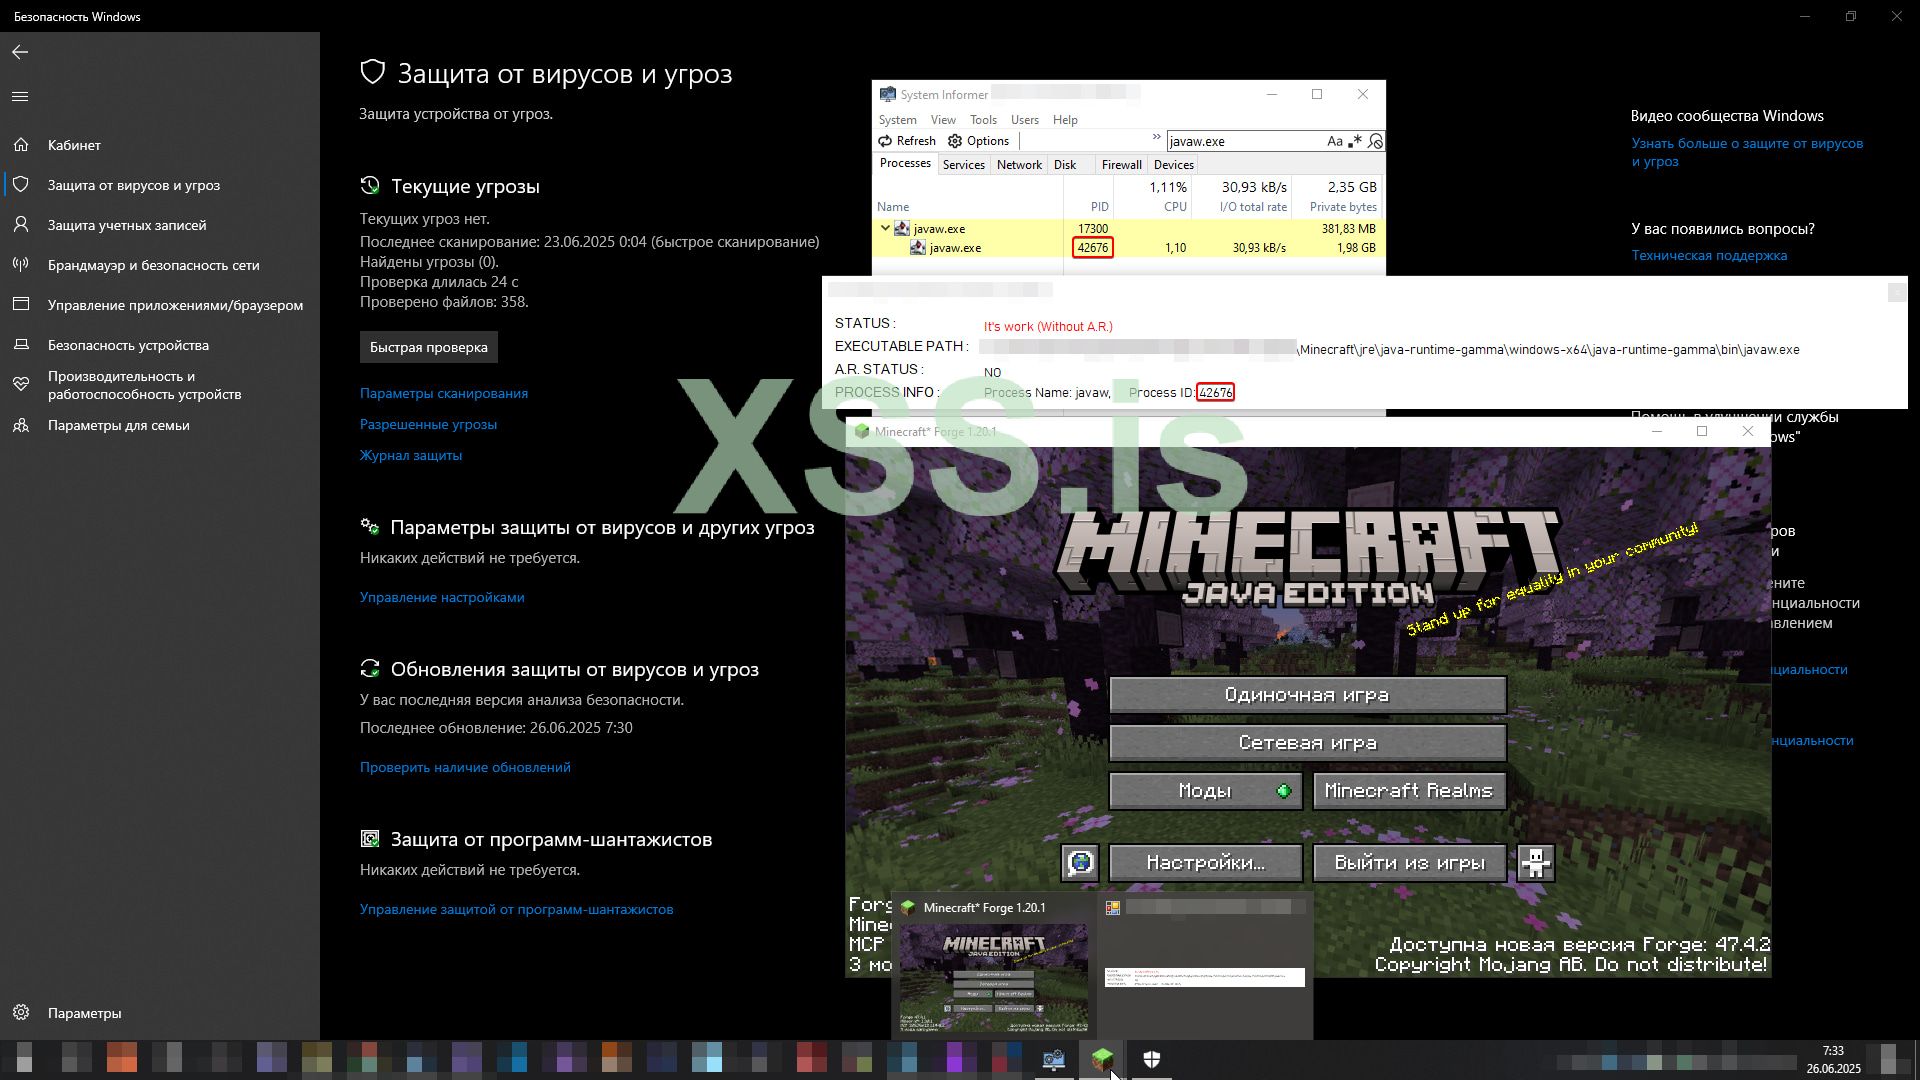
Task: Sort processes by PID column header
Action: click(x=1099, y=207)
